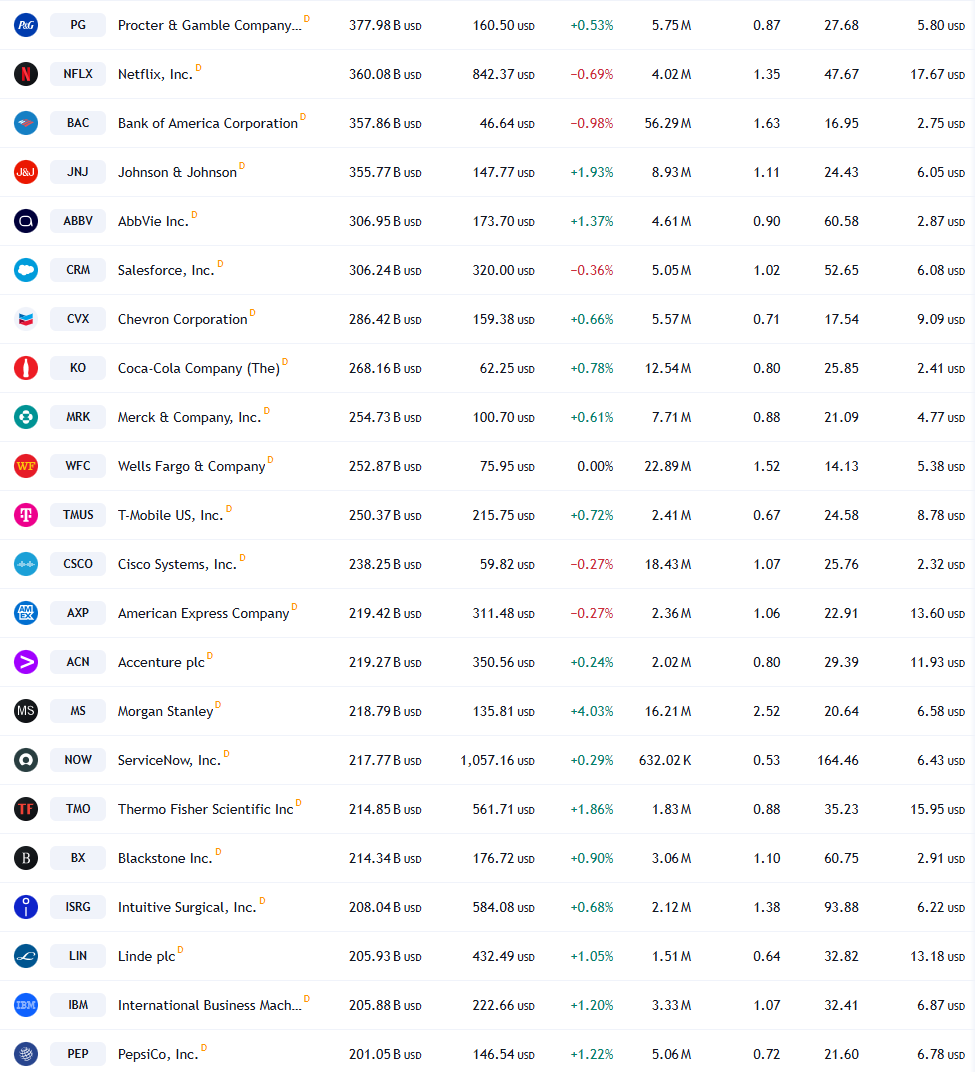The image size is (975, 1072).
Task: Open the NFLX ticker symbol
Action: (78, 74)
